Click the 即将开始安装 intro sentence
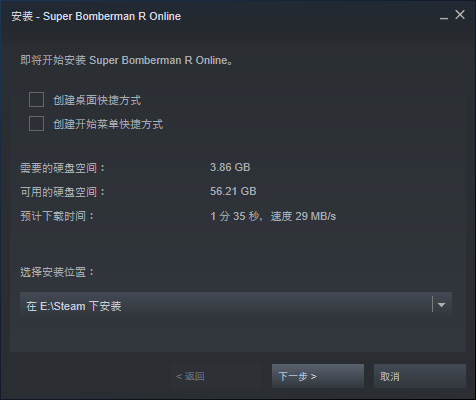 pos(127,60)
